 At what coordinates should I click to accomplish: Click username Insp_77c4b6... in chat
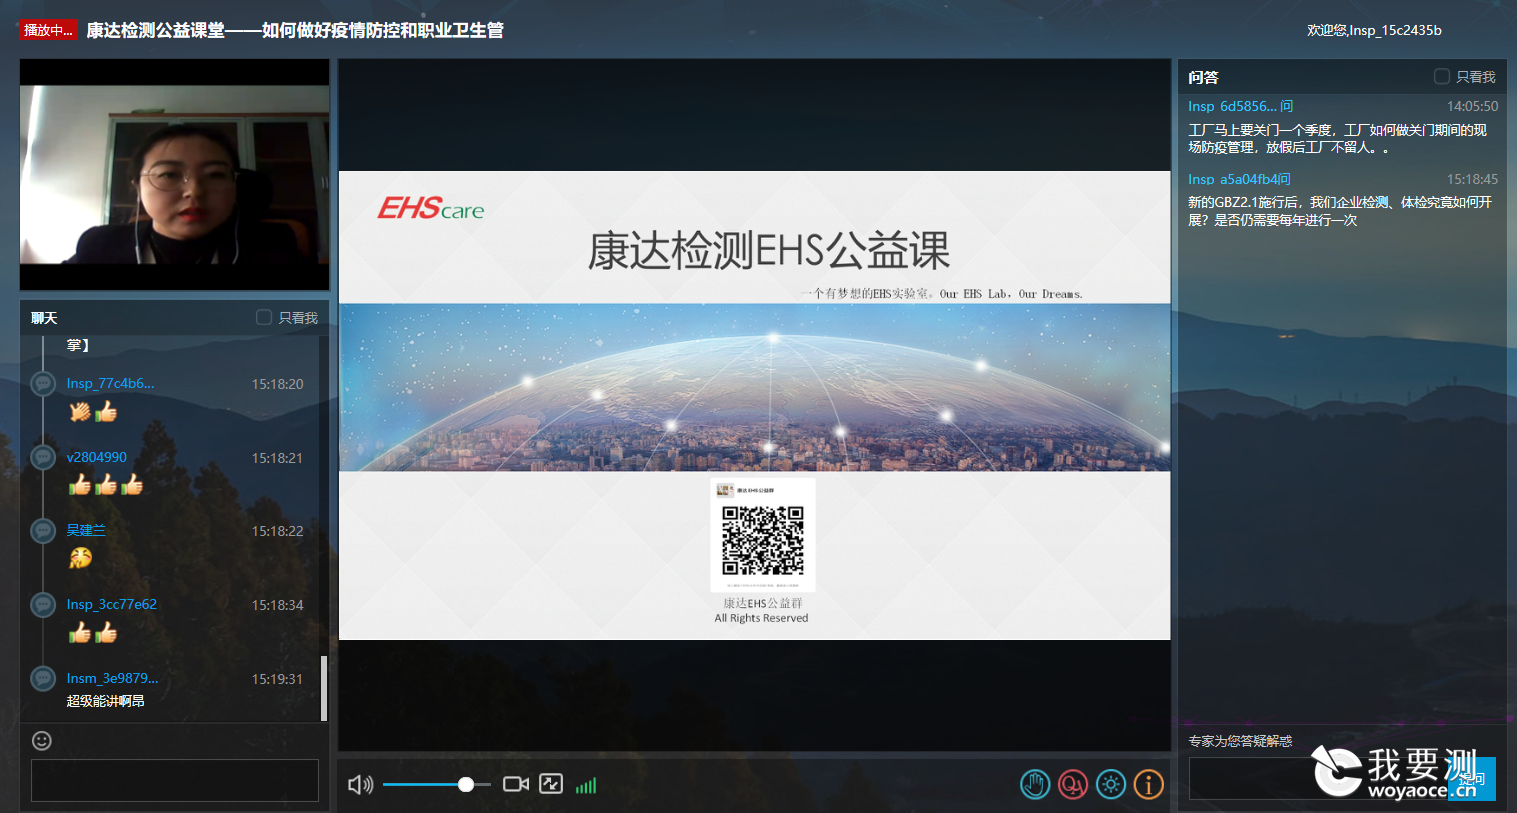[x=110, y=383]
